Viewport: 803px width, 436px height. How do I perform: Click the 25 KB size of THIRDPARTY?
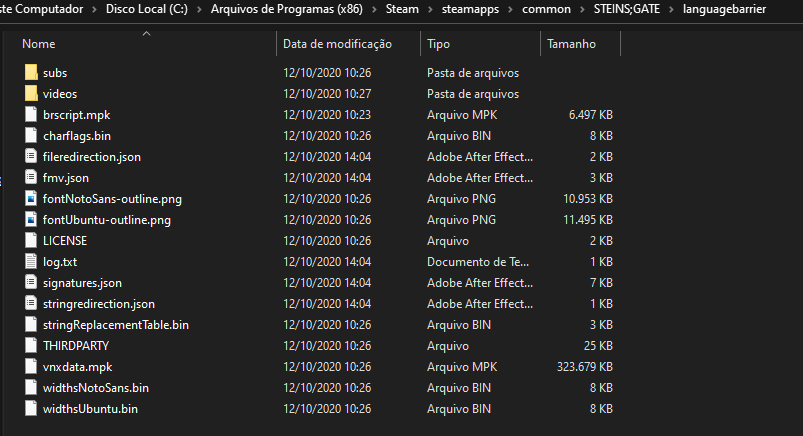coord(598,346)
